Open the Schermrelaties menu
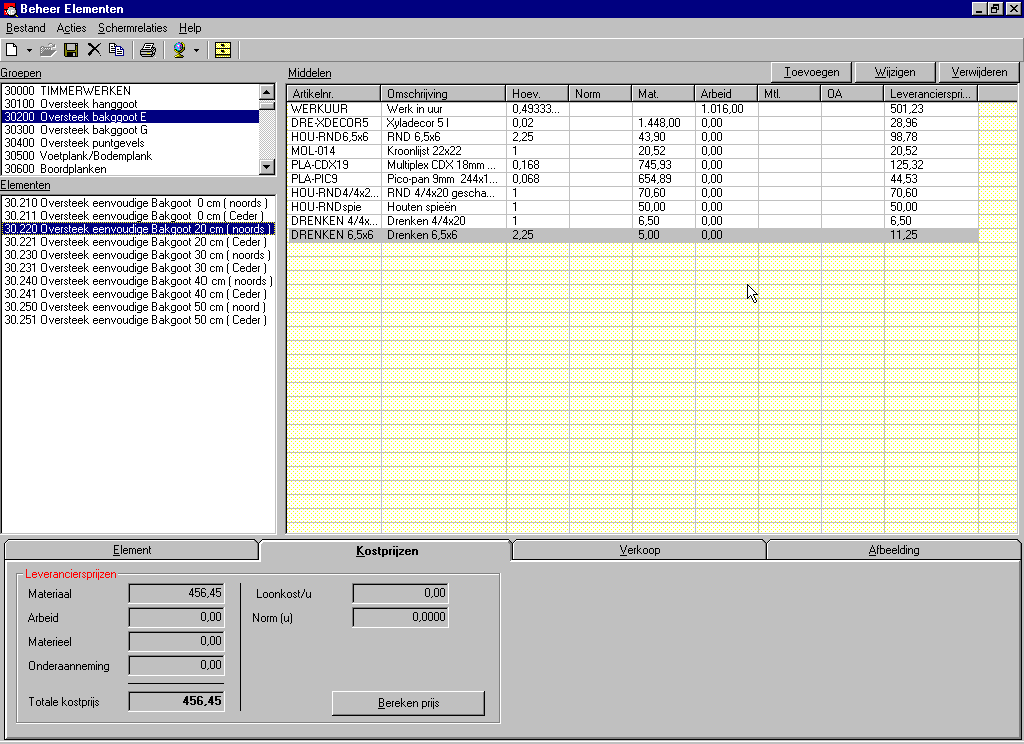This screenshot has height=744, width=1024. coord(133,28)
